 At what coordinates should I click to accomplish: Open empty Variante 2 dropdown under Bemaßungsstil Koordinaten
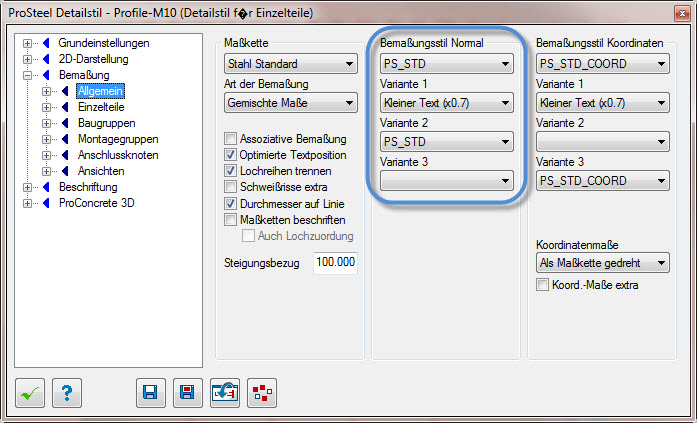(x=603, y=142)
